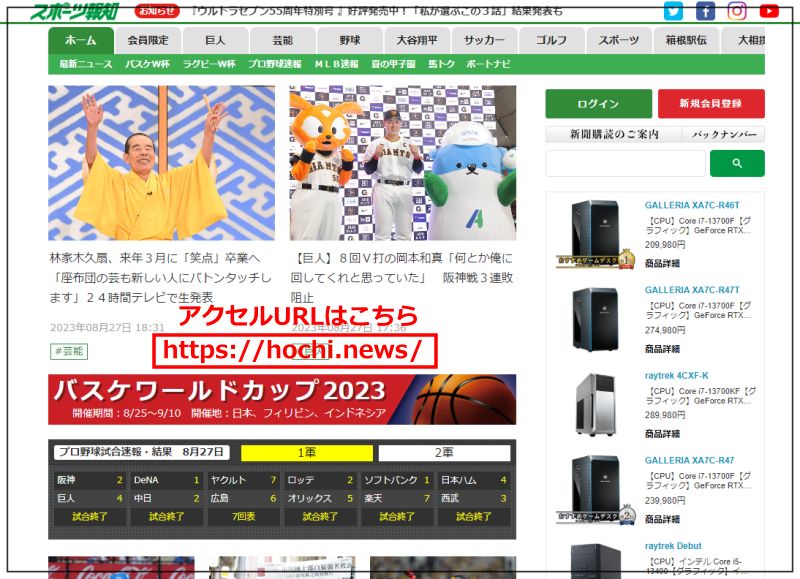Click the green ログイン button
The height and width of the screenshot is (579, 800).
(598, 104)
